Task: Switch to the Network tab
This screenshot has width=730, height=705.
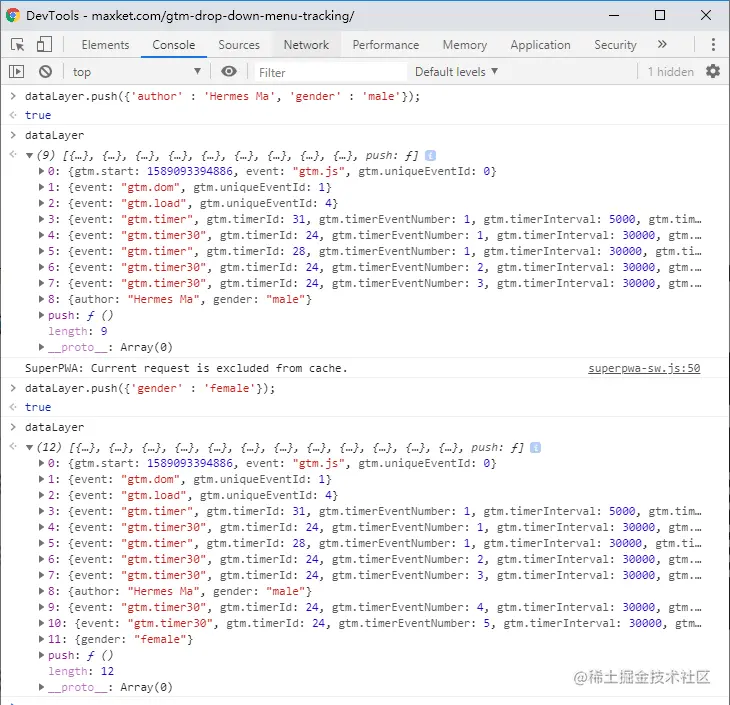Action: (x=306, y=45)
